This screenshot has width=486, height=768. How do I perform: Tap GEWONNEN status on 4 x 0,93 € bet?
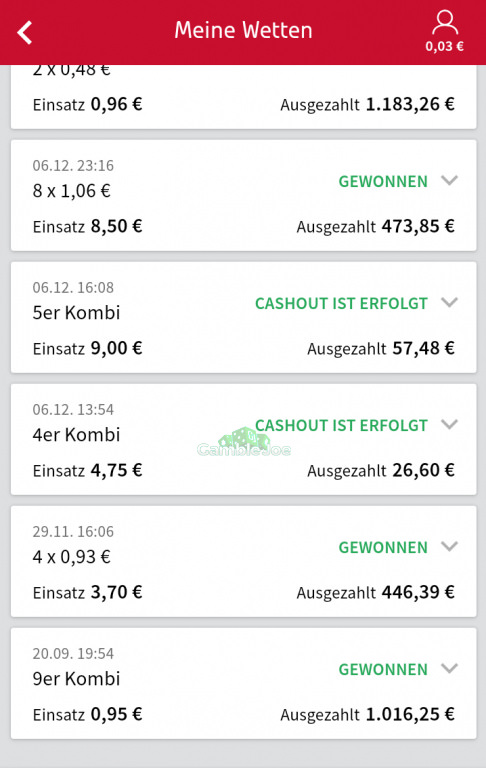383,547
